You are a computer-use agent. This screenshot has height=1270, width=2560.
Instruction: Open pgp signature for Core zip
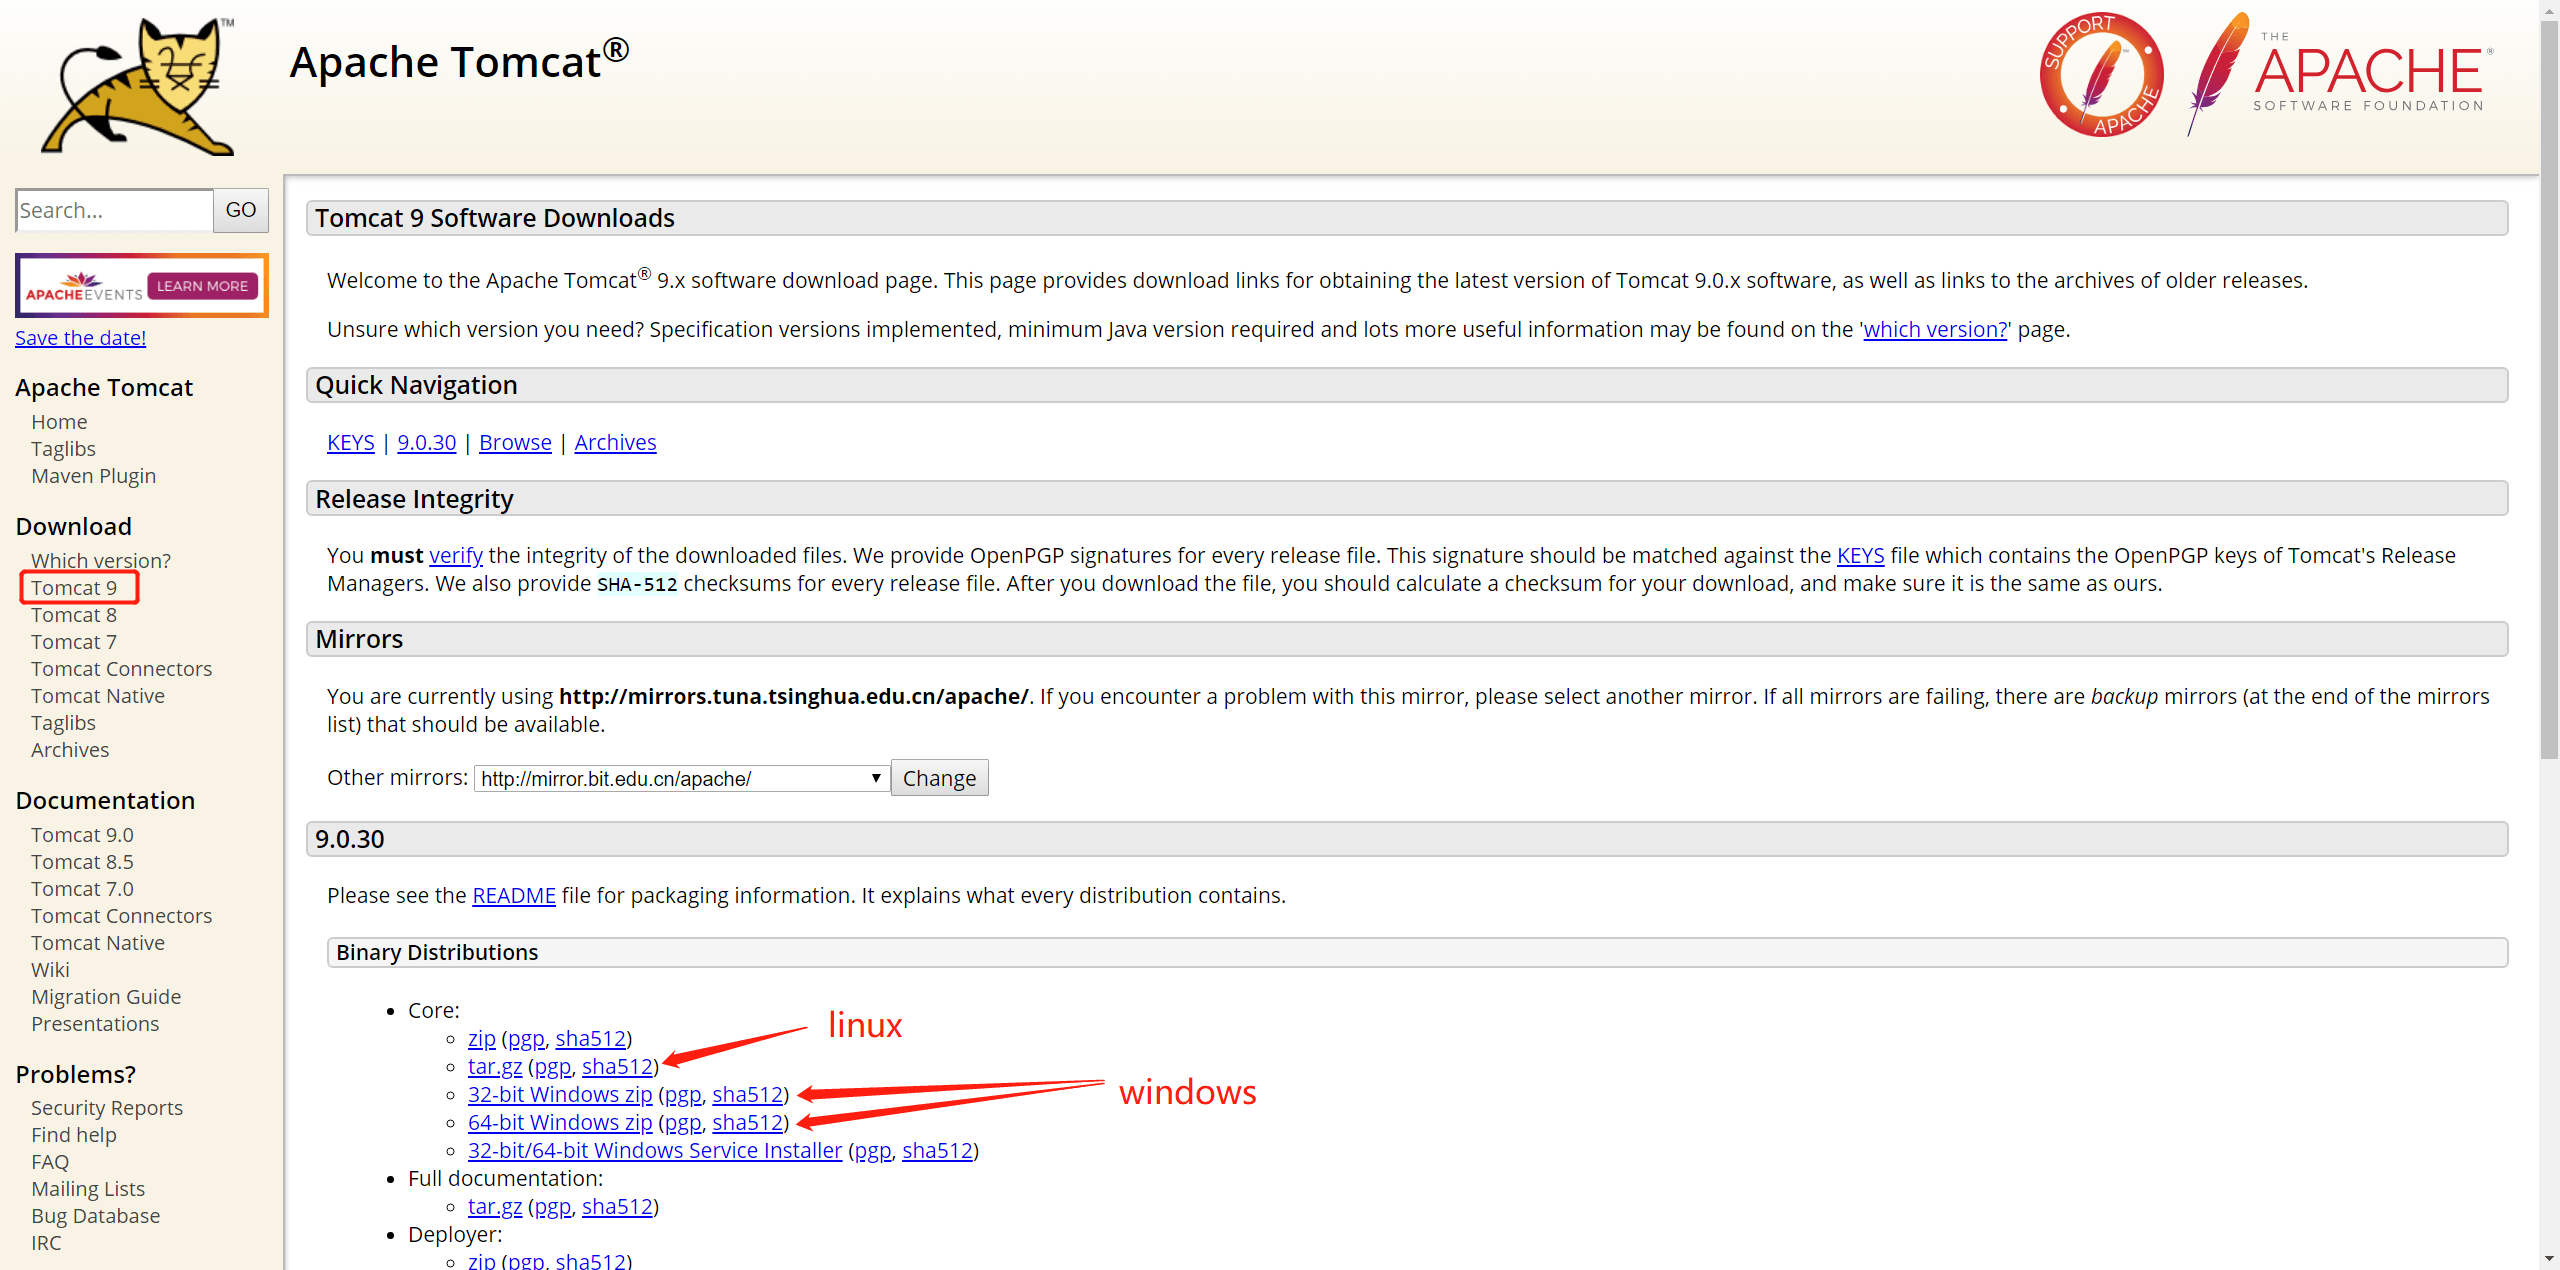(x=526, y=1039)
